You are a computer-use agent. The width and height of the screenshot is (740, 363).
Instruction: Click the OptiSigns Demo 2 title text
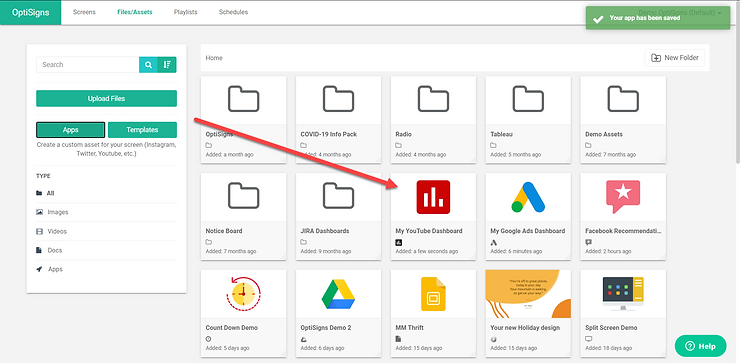click(x=327, y=328)
